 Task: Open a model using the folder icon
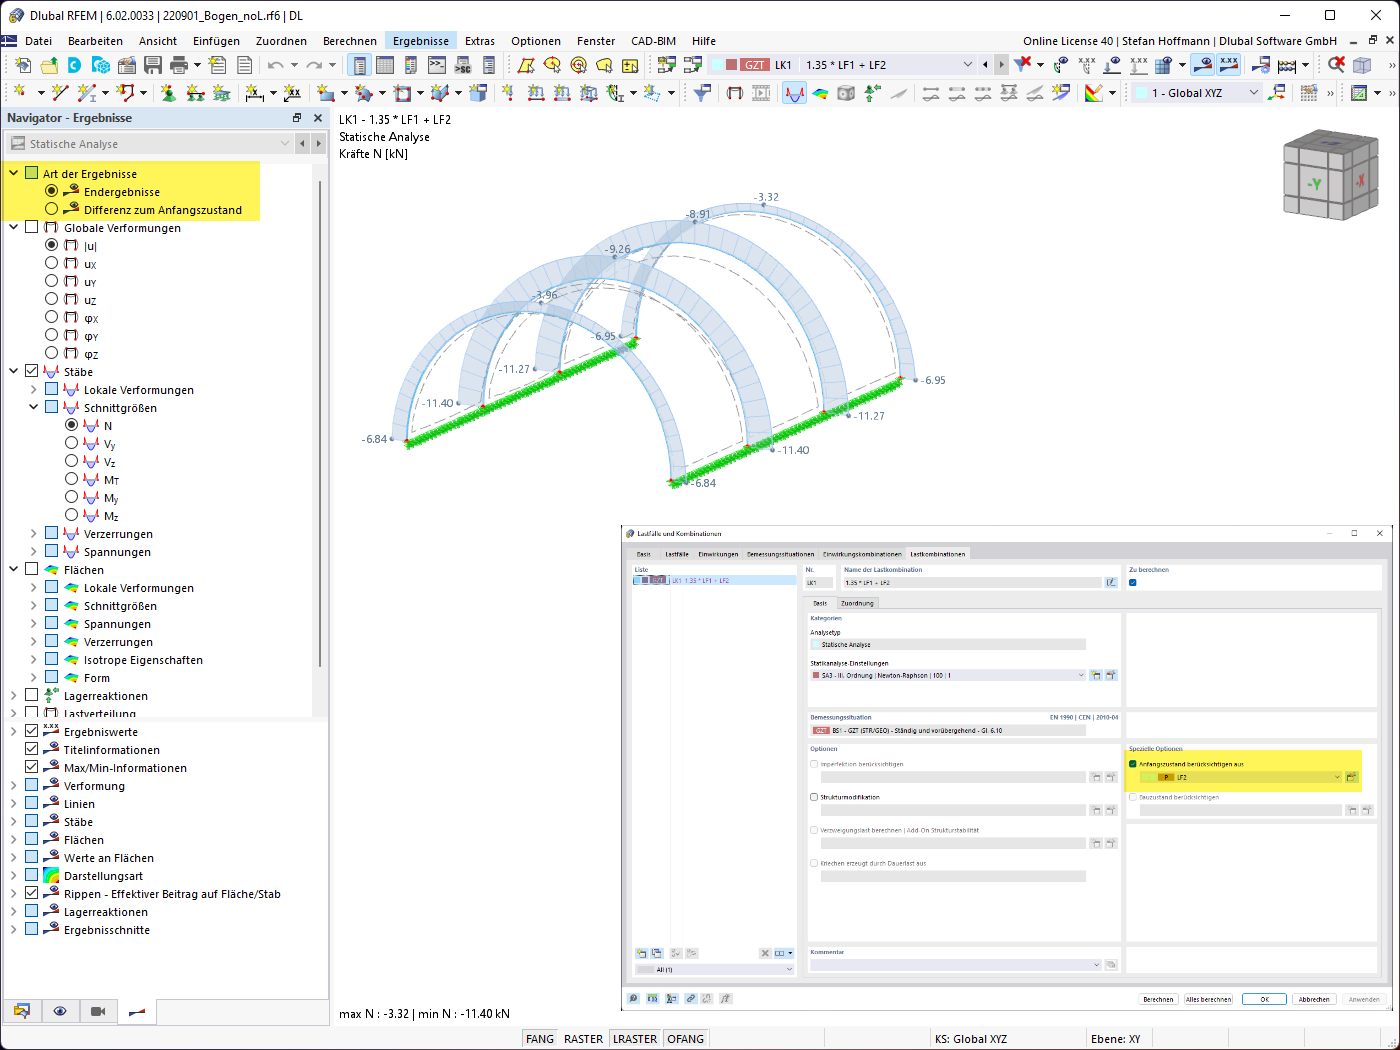49,65
